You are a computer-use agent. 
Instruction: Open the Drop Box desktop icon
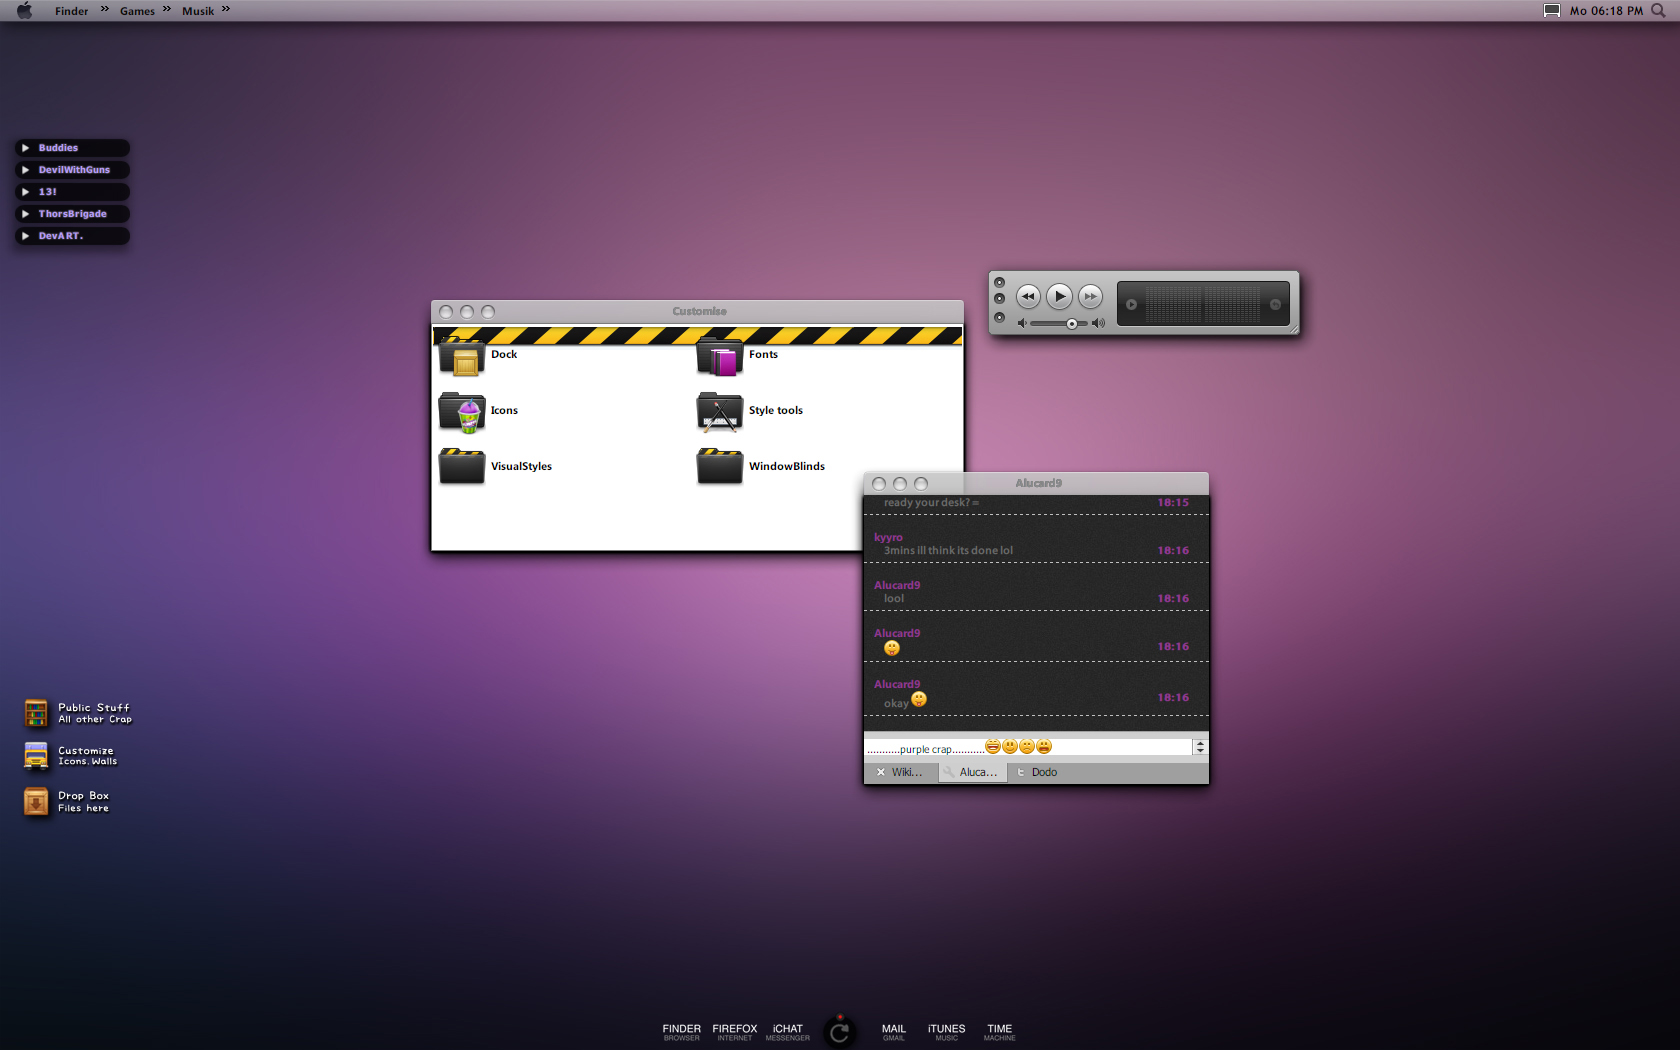click(x=36, y=801)
